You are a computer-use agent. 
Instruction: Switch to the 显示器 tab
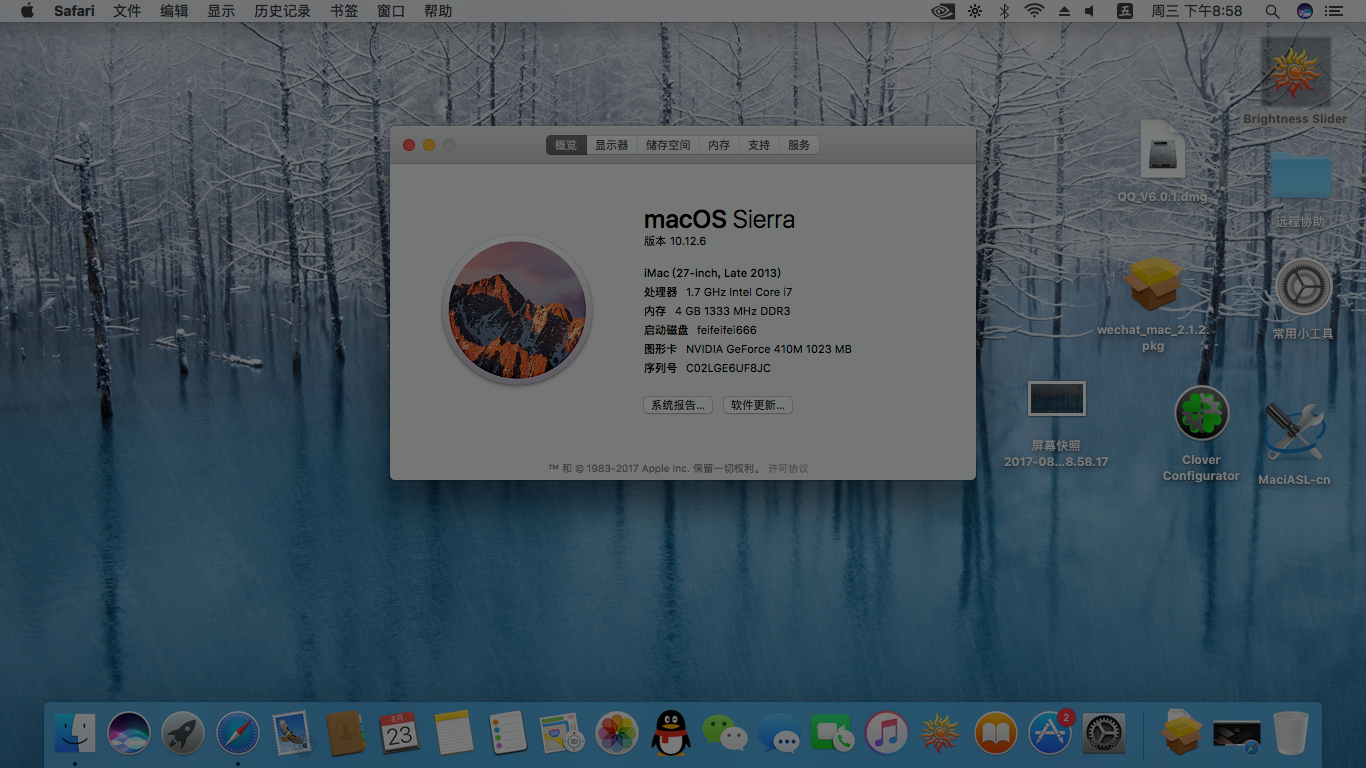[612, 145]
